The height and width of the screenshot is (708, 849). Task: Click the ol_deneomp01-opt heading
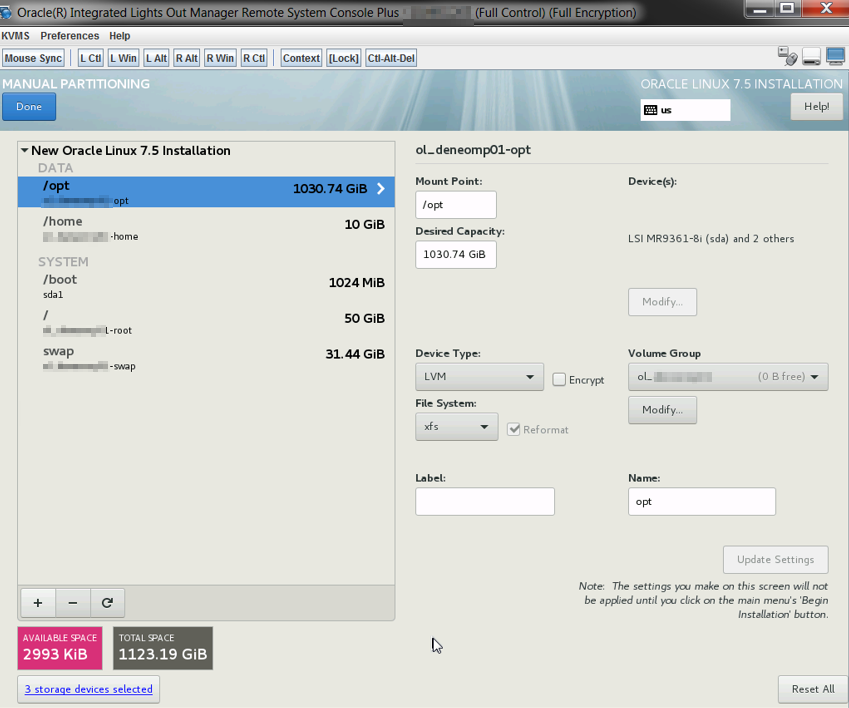point(473,150)
